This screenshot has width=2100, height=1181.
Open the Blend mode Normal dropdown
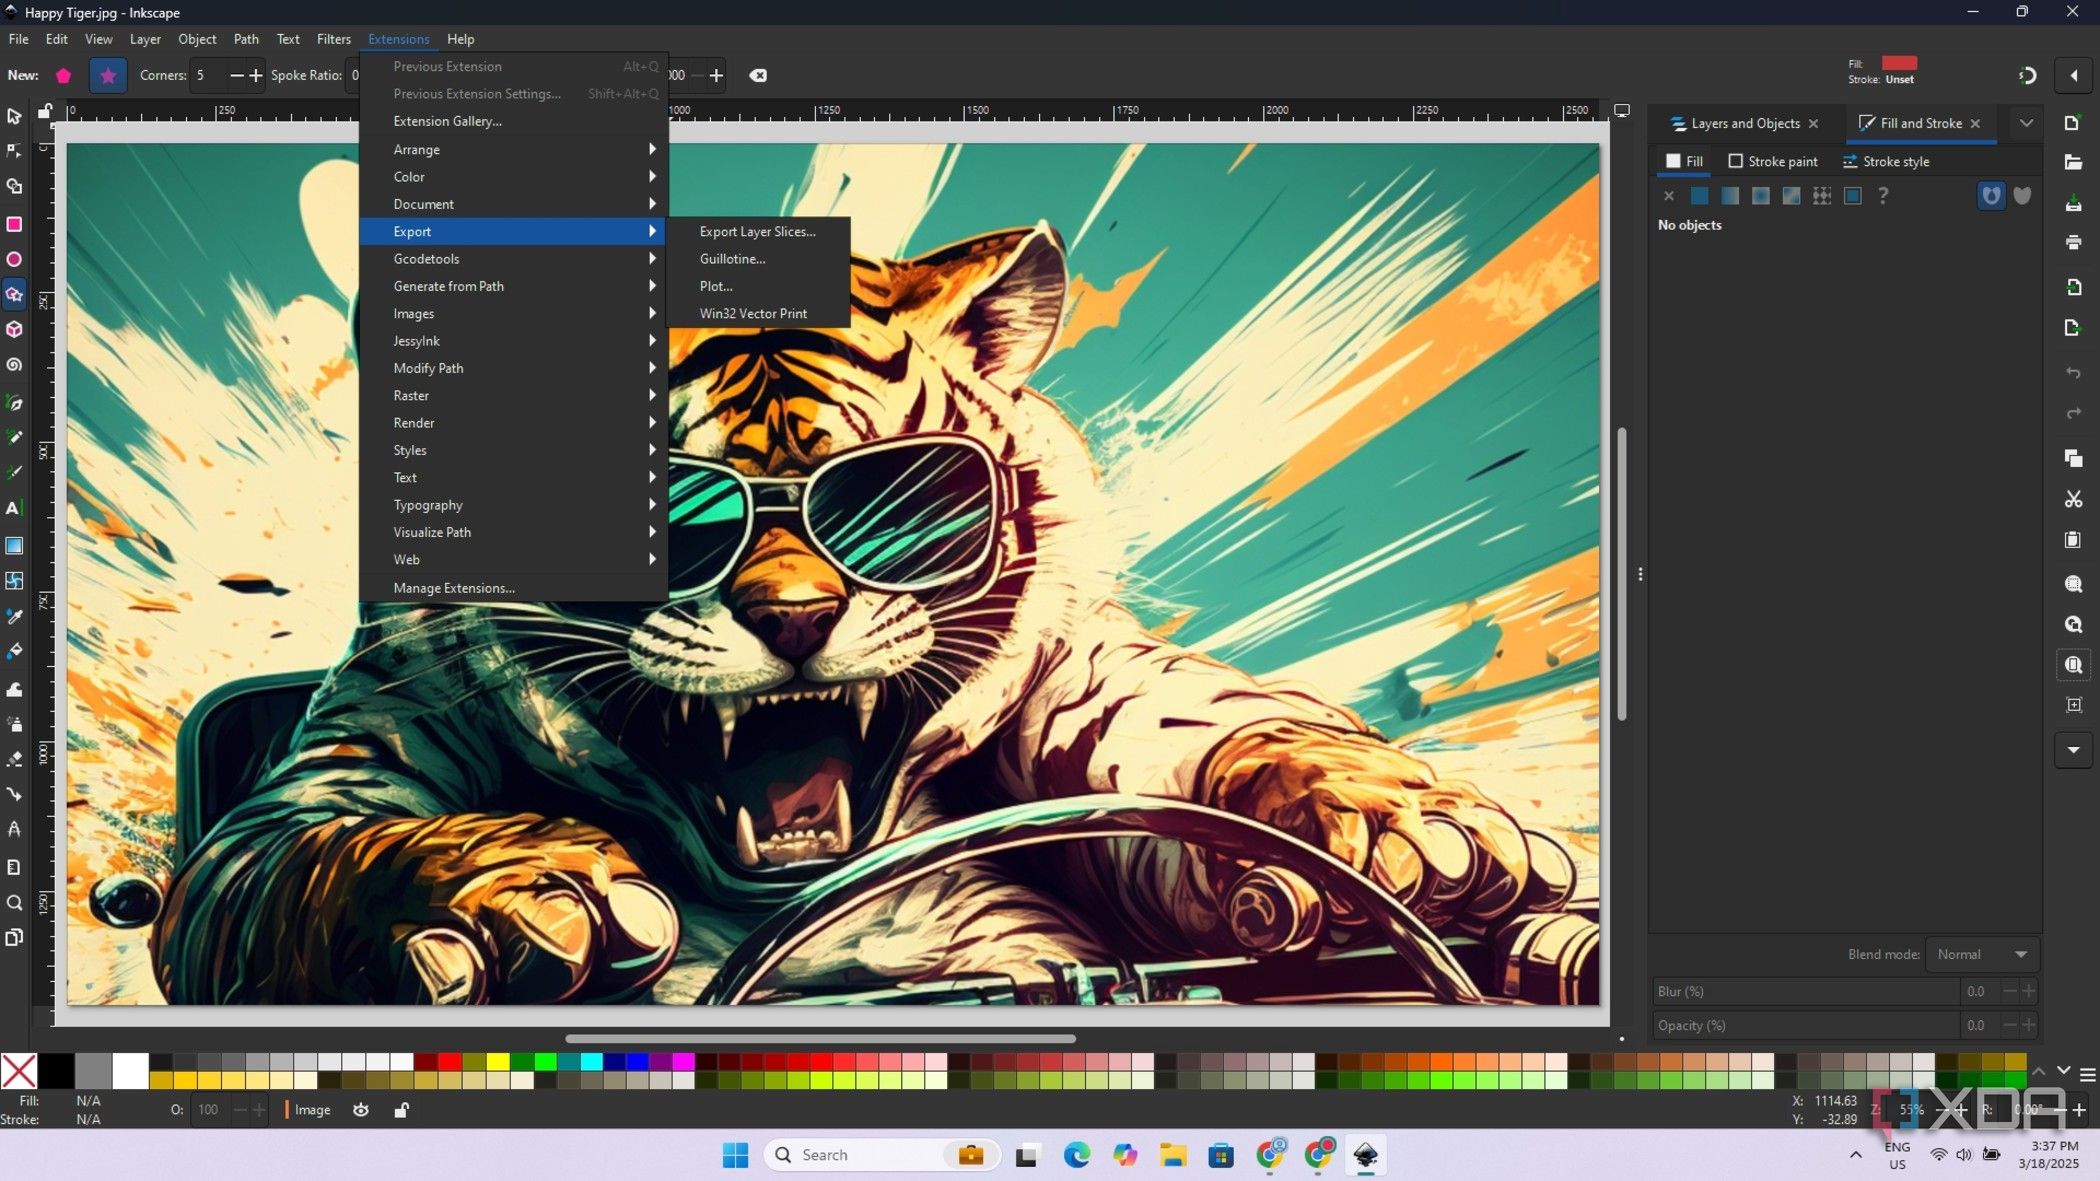(x=1982, y=954)
